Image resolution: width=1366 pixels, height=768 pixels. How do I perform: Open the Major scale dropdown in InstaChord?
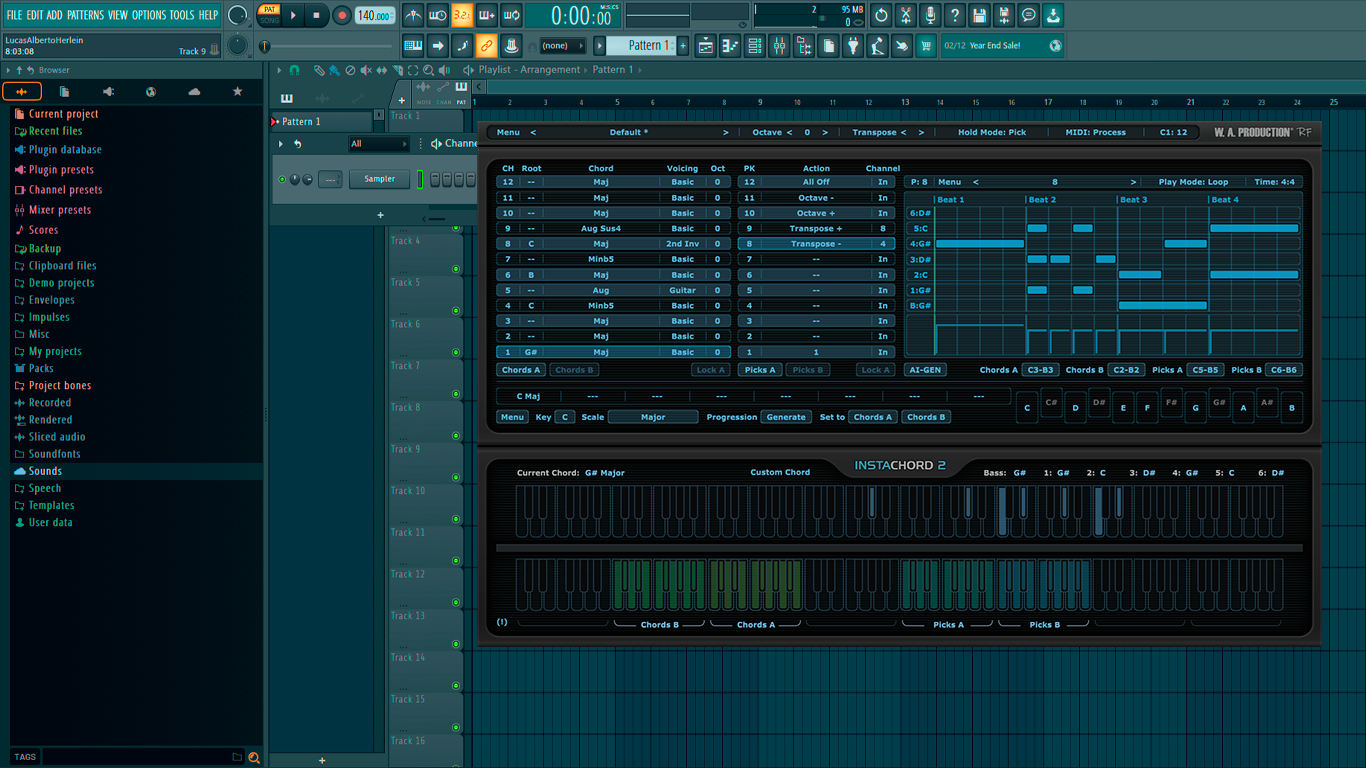(x=653, y=417)
